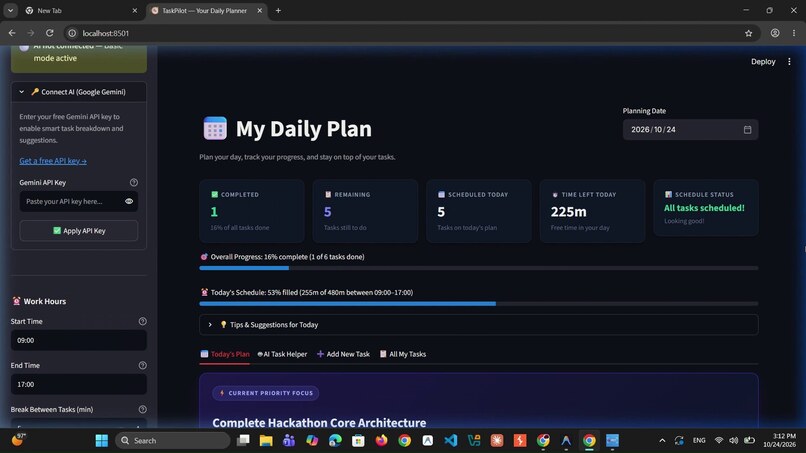The height and width of the screenshot is (453, 806).
Task: Open the Get a free API key link
Action: [53, 161]
